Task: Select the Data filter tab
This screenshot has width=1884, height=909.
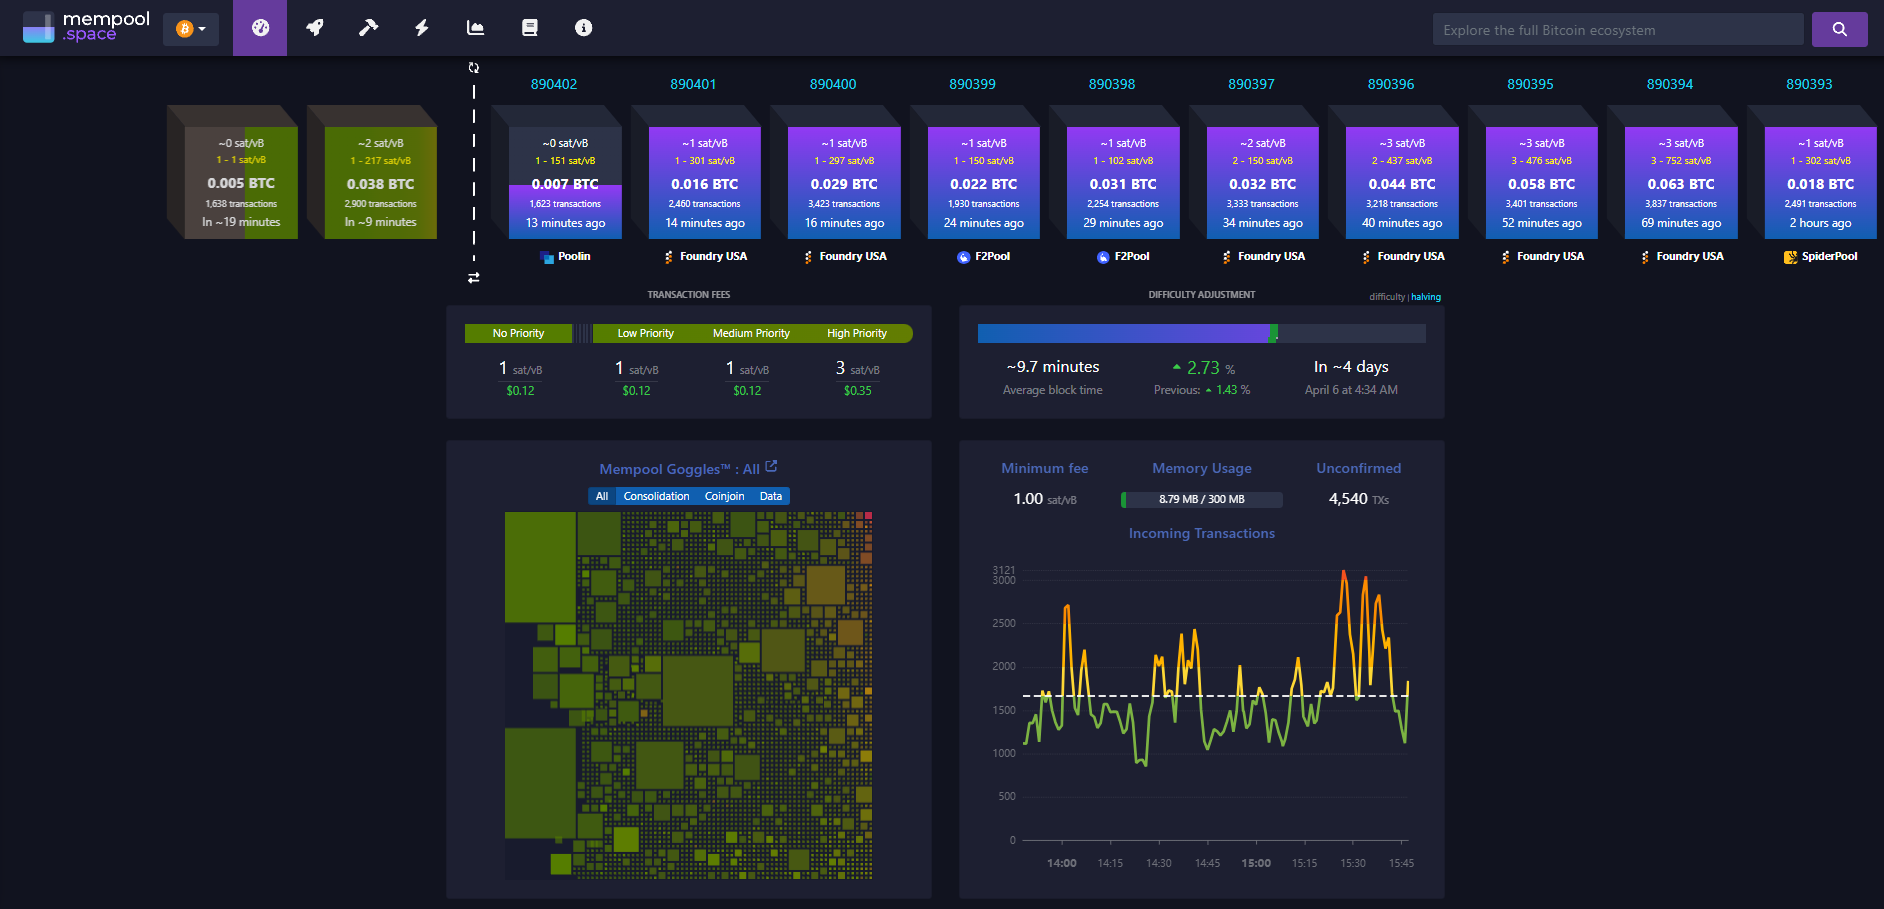Action: (x=771, y=496)
